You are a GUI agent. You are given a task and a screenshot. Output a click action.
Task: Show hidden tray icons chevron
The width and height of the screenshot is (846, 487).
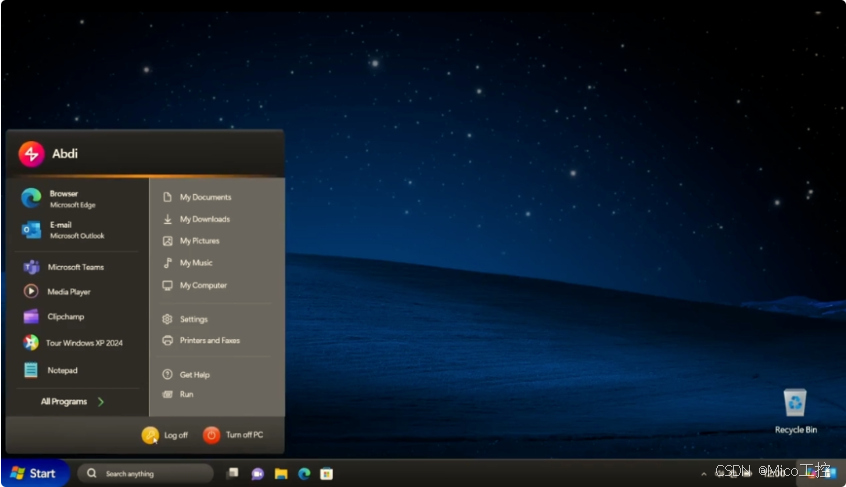[x=704, y=474]
